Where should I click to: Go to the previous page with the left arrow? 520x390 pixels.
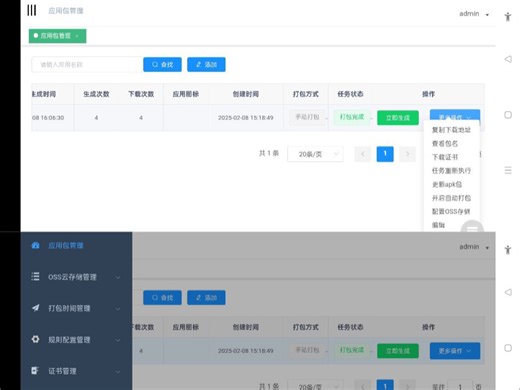coord(363,154)
